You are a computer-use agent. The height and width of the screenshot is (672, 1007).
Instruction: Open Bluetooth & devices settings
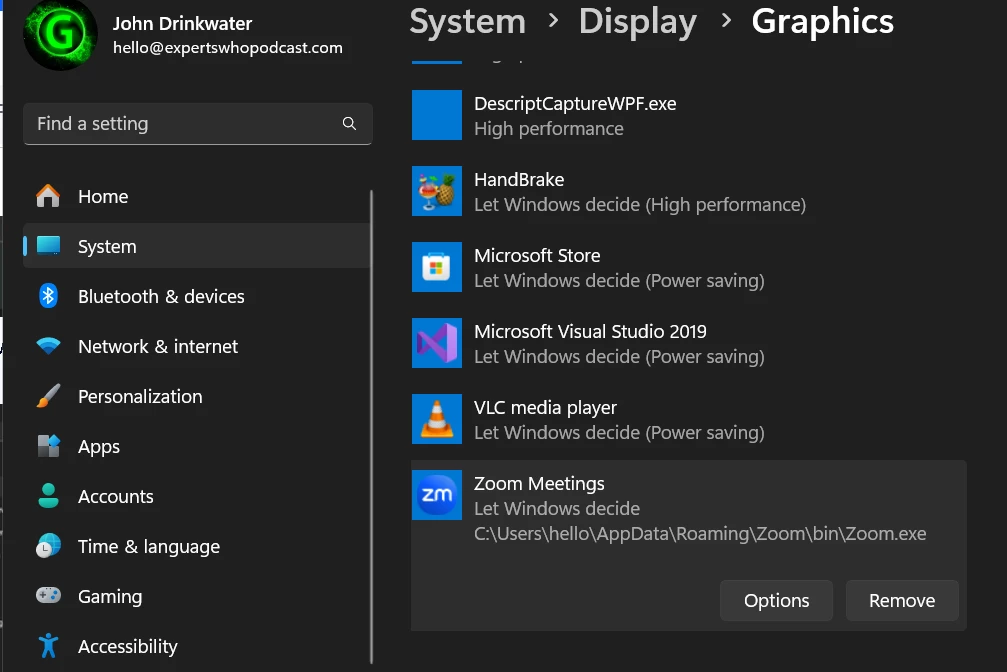coord(197,296)
